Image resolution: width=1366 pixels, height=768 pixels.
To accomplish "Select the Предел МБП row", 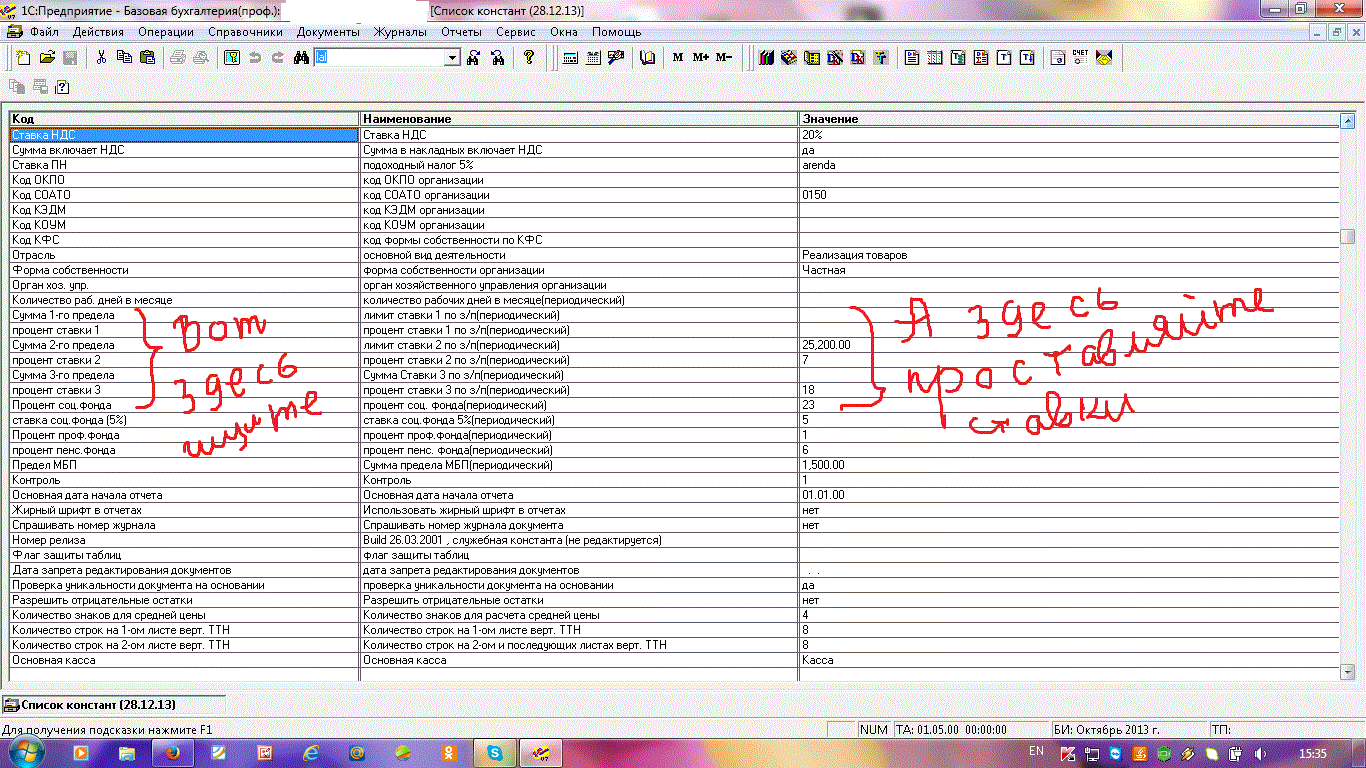I will (674, 465).
